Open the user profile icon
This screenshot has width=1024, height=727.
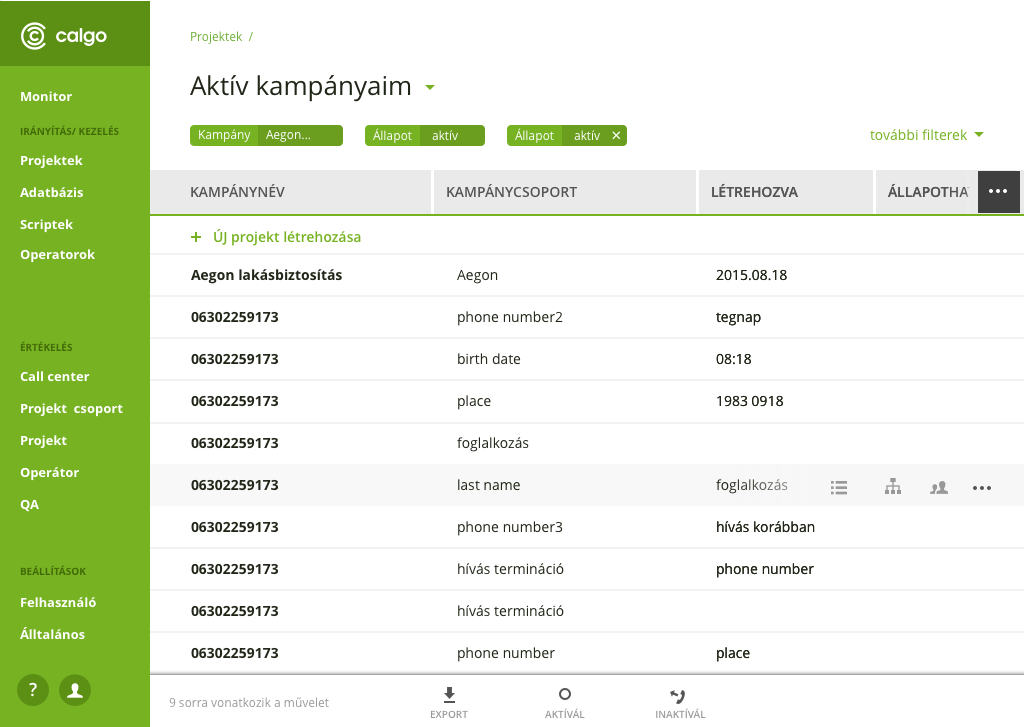[x=75, y=689]
